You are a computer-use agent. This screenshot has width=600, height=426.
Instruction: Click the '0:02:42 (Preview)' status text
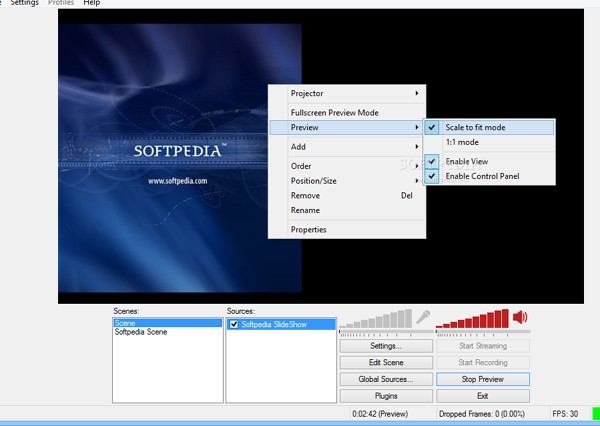click(x=380, y=414)
